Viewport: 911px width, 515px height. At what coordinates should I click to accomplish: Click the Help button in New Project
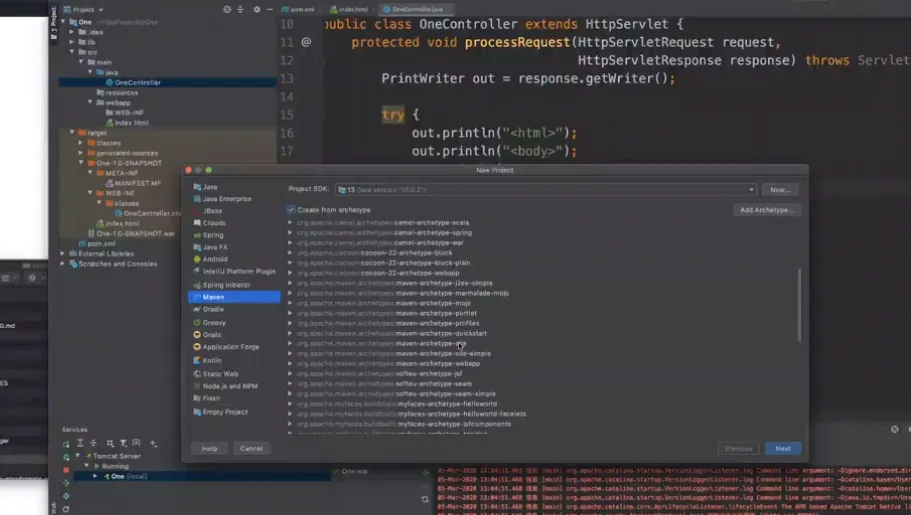209,448
